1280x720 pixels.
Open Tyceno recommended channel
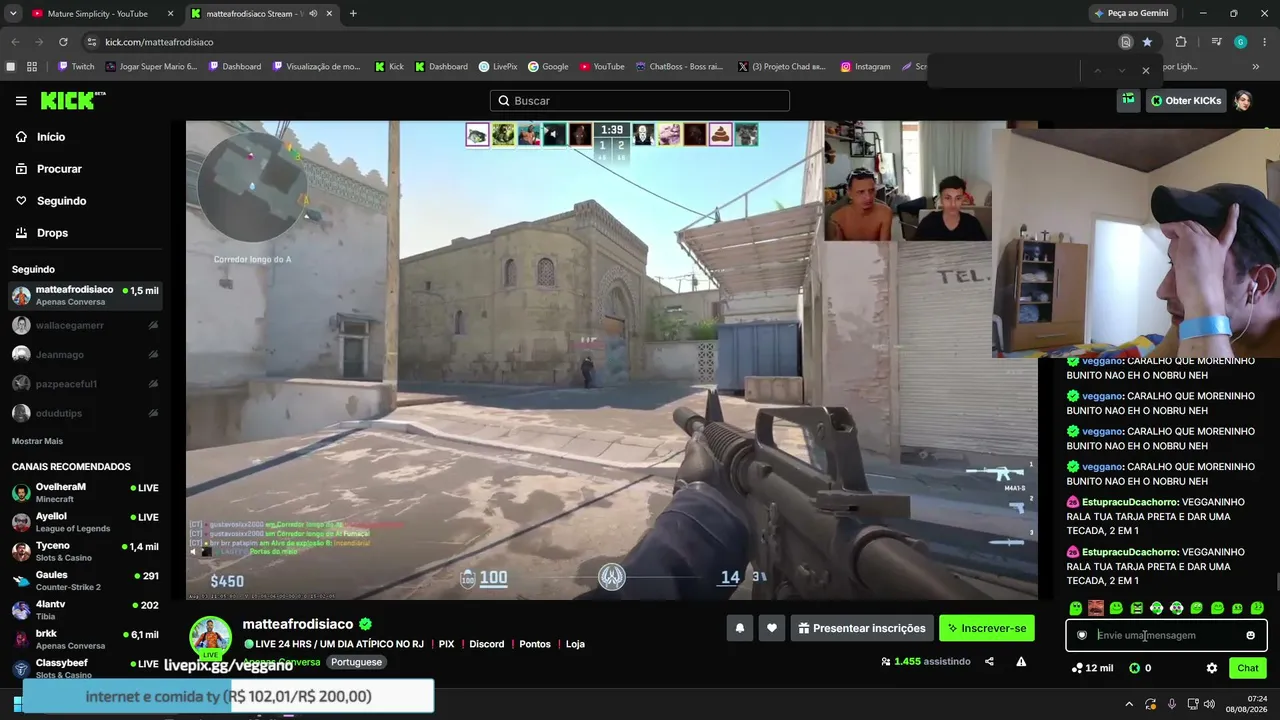[x=85, y=551]
